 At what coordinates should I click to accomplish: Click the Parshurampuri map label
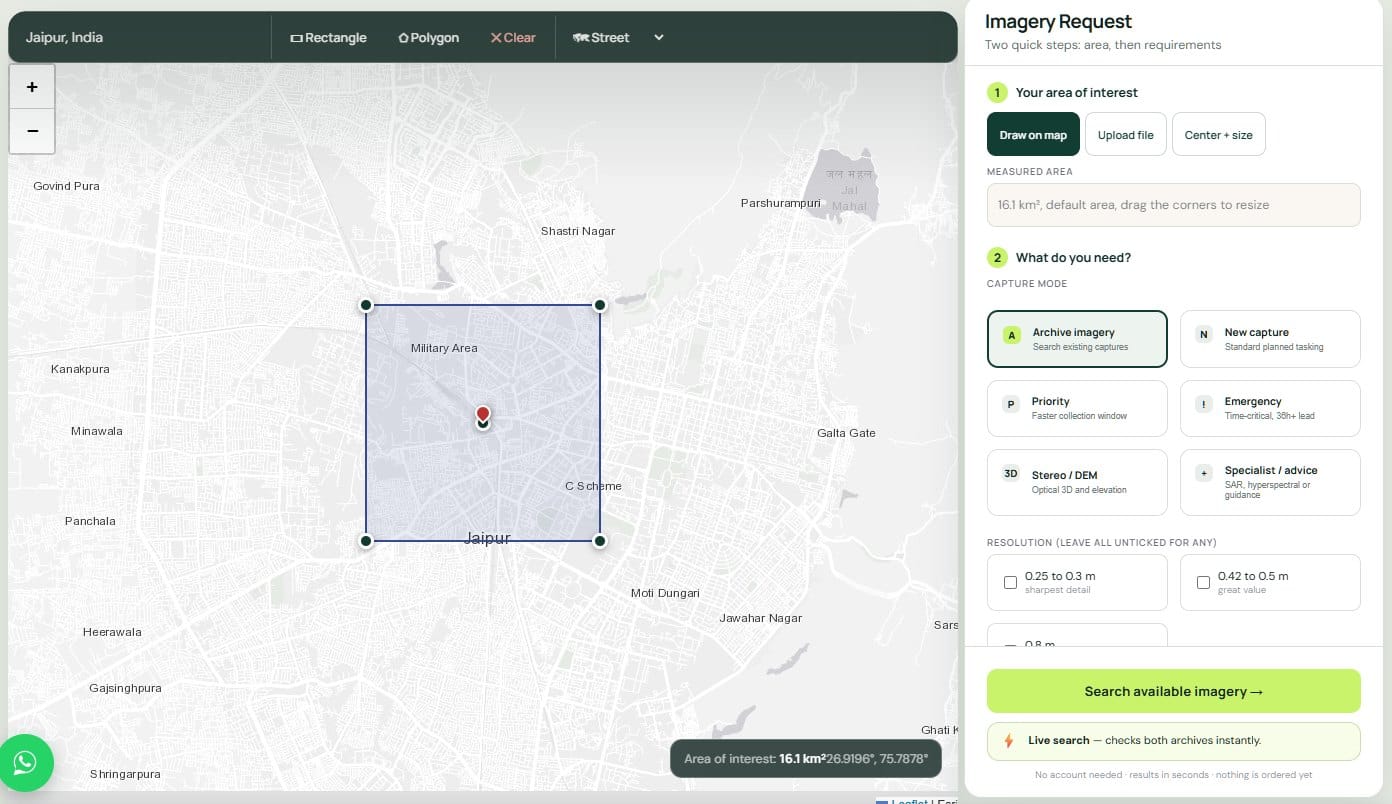coord(780,203)
